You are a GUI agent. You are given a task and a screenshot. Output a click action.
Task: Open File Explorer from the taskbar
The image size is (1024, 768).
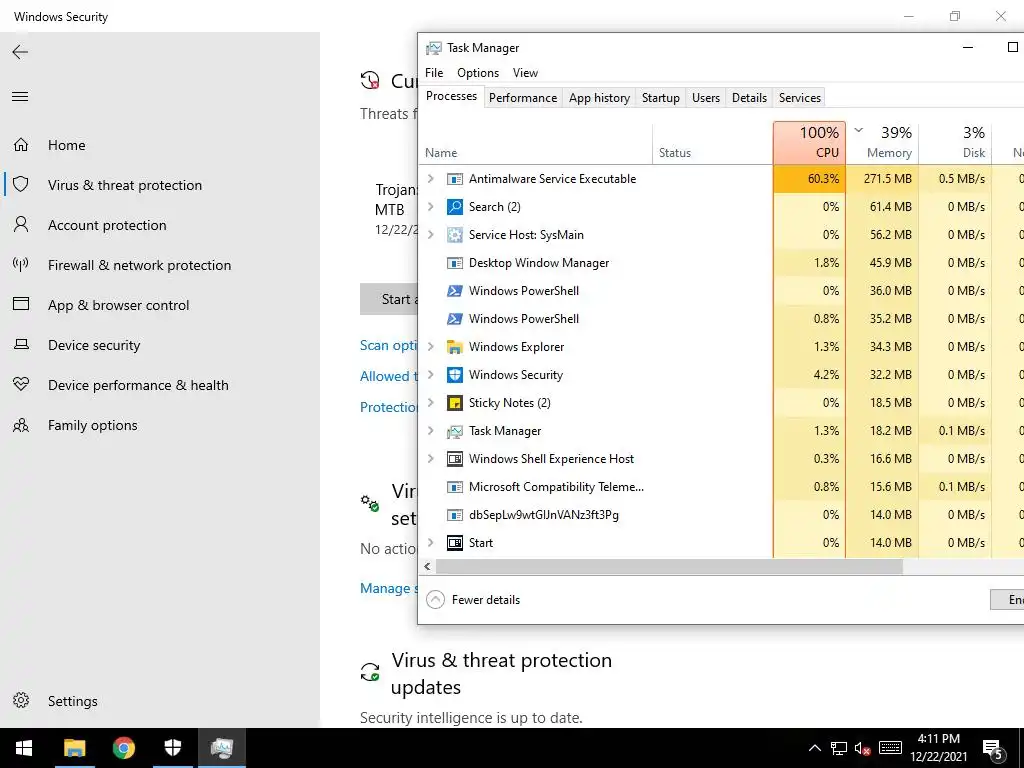[x=74, y=748]
